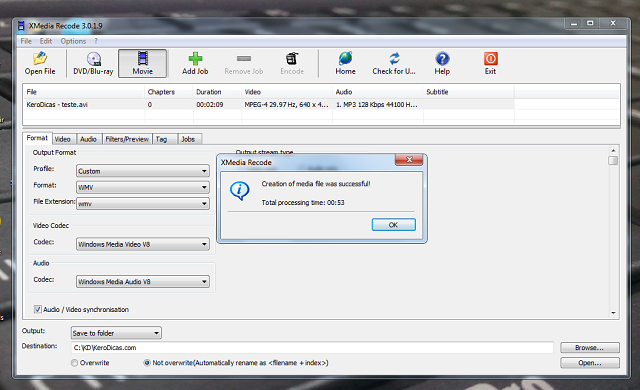Viewport: 640px width, 390px height.
Task: Expand the Video Codec dropdown
Action: [143, 244]
